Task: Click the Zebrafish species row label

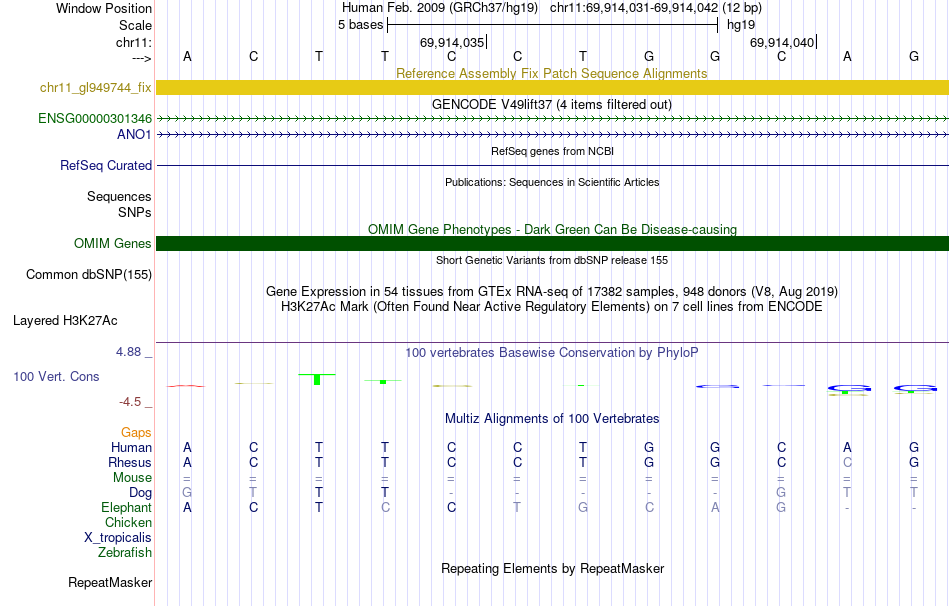Action: 125,553
